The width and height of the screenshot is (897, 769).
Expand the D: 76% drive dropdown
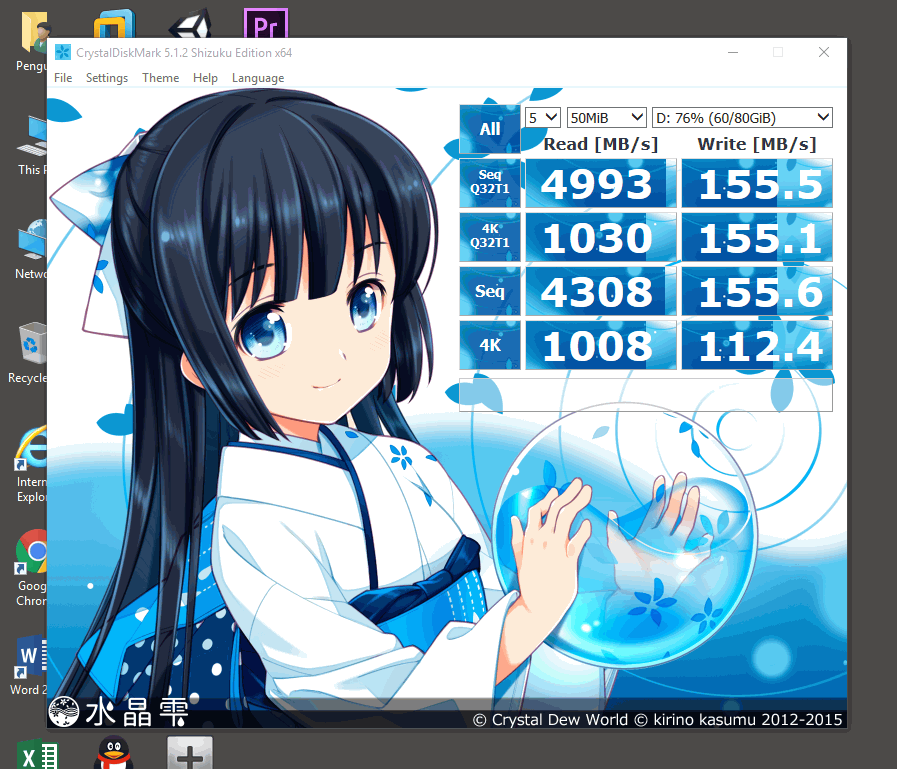[742, 118]
